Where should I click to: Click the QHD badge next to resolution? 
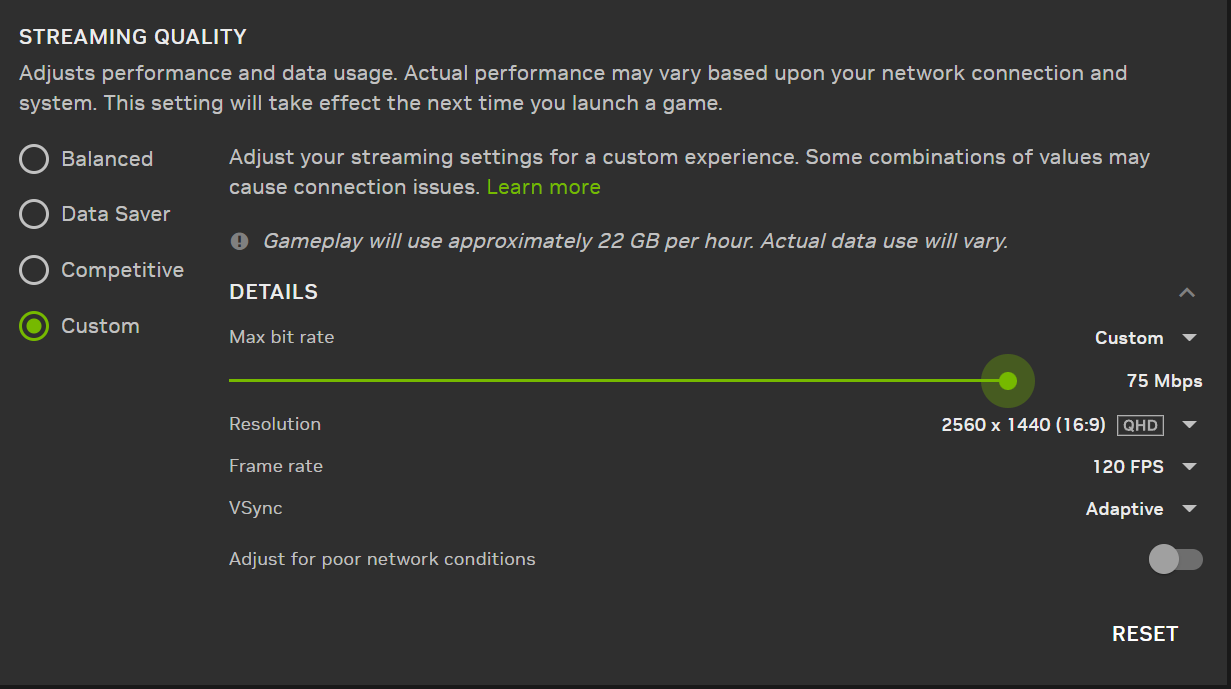[1140, 425]
